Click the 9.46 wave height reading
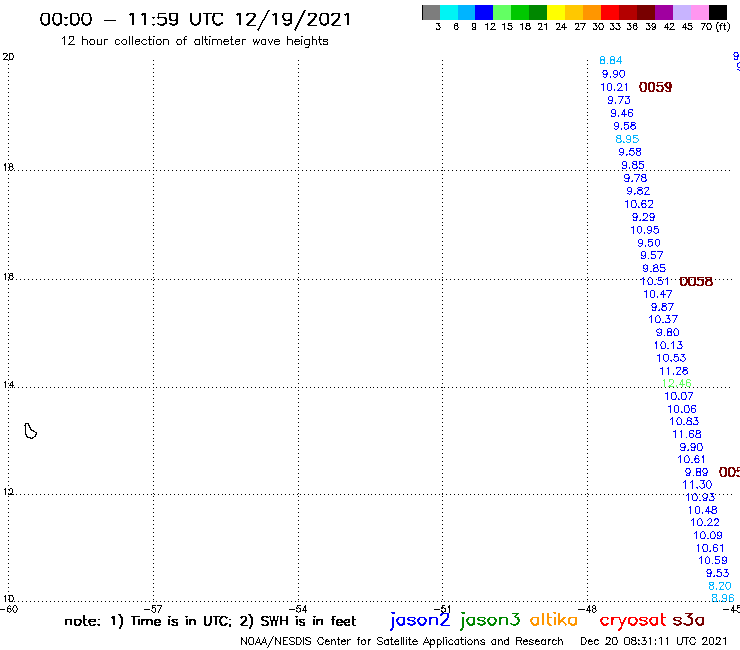Screen dimensions: 740x650 pos(622,113)
